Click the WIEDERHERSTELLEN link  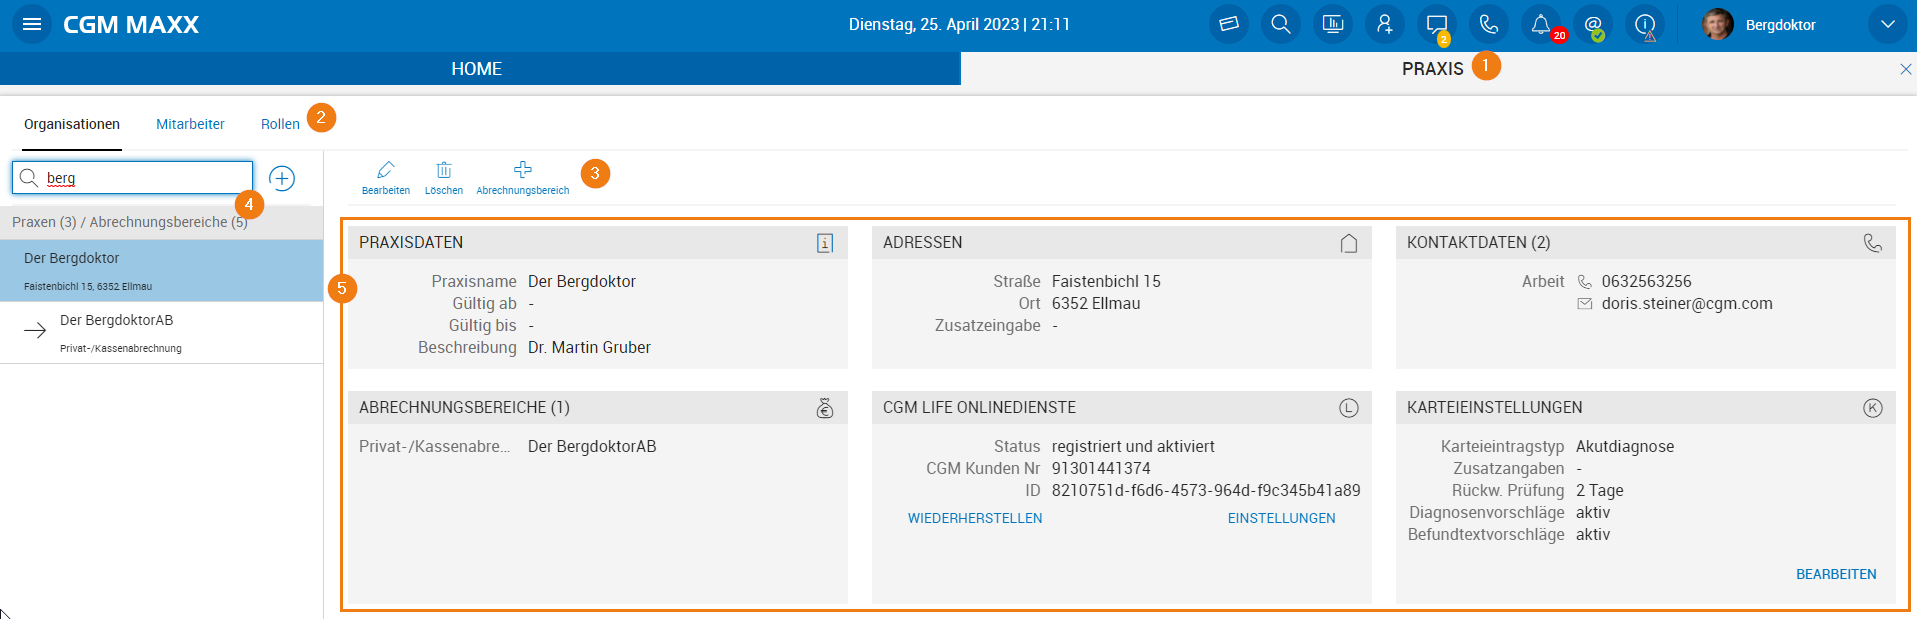pos(975,518)
